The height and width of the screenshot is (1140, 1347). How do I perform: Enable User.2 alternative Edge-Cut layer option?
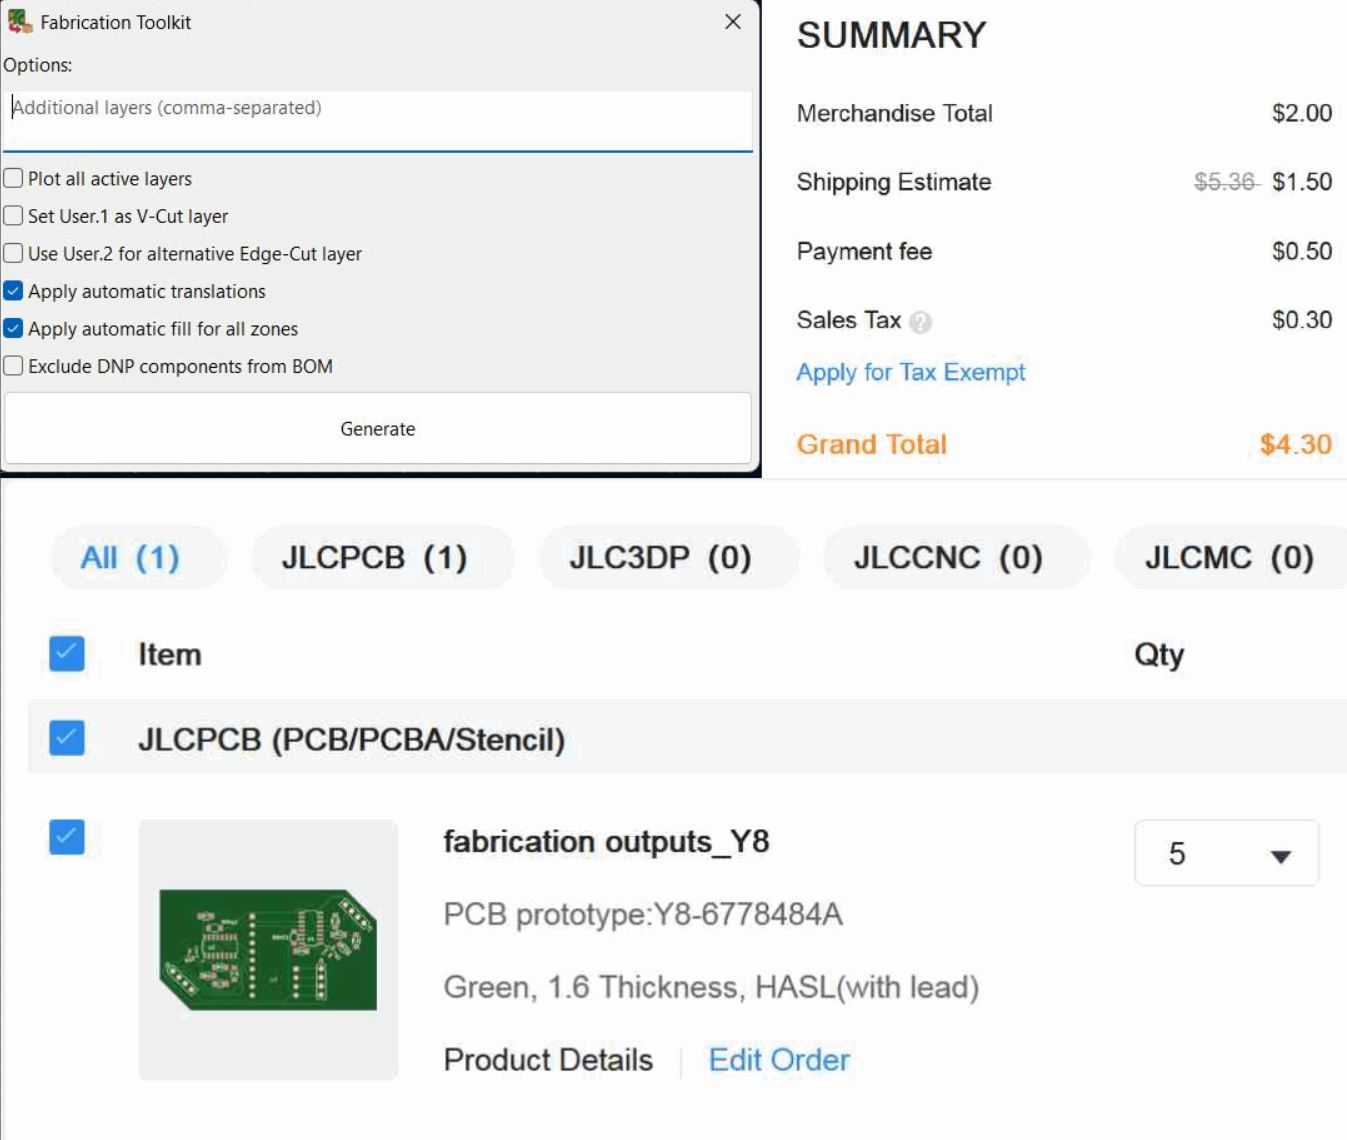(13, 254)
